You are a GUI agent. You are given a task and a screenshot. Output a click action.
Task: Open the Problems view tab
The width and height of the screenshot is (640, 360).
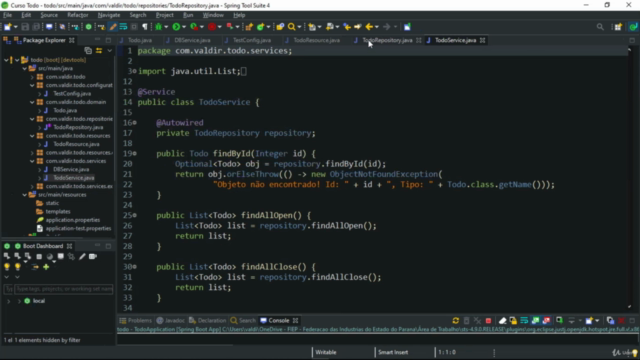point(135,320)
